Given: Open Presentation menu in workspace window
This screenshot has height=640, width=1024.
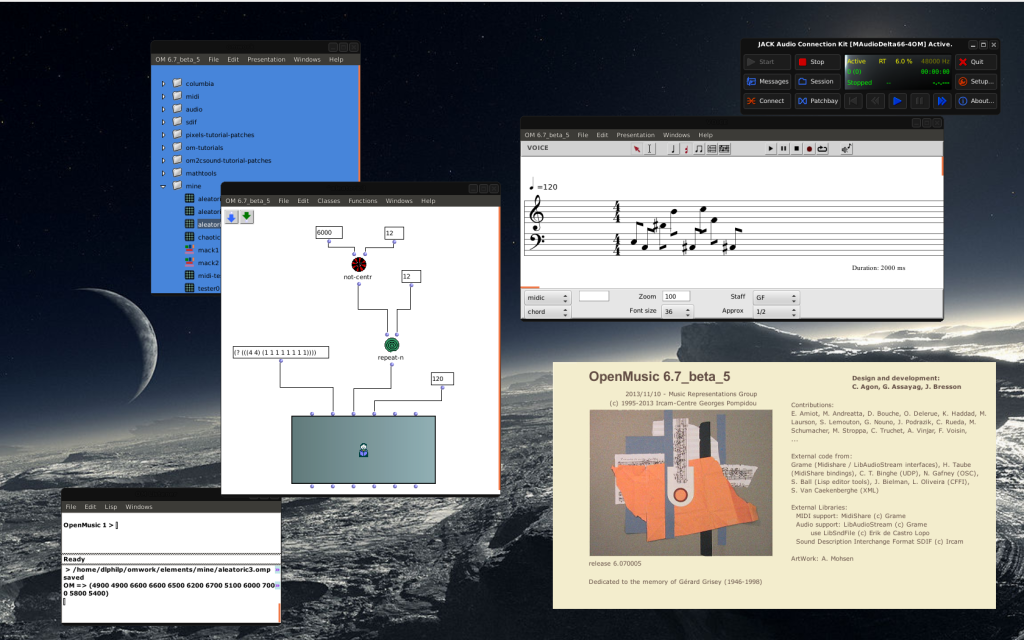Looking at the screenshot, I should point(266,59).
